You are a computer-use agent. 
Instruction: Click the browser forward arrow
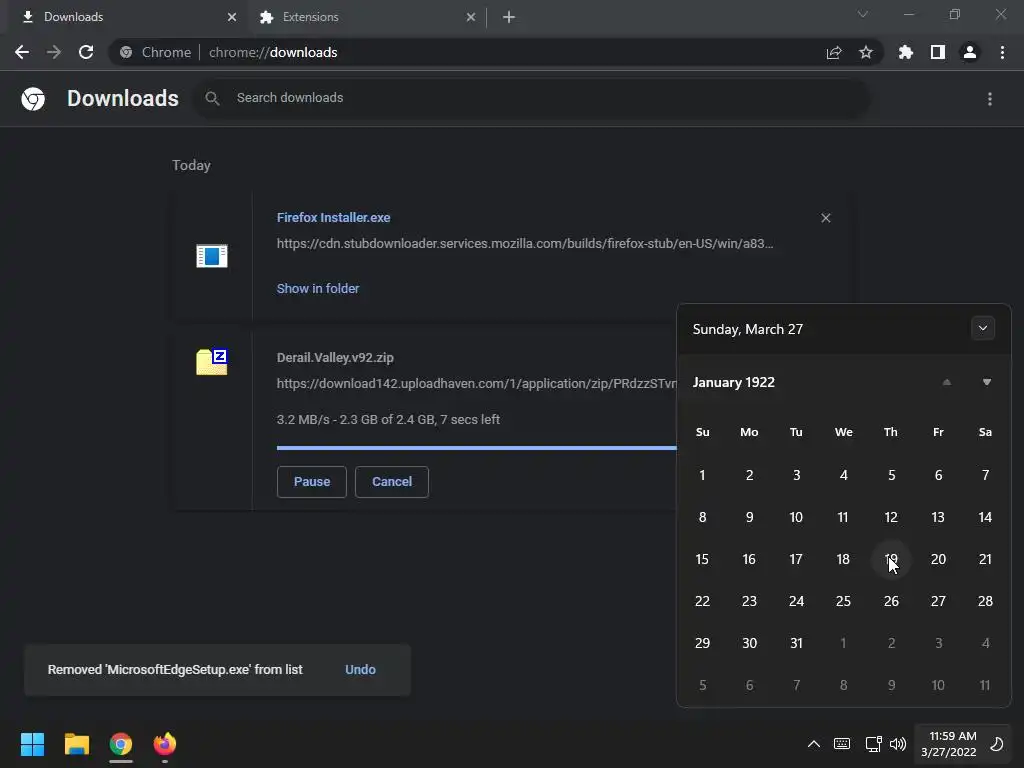54,52
